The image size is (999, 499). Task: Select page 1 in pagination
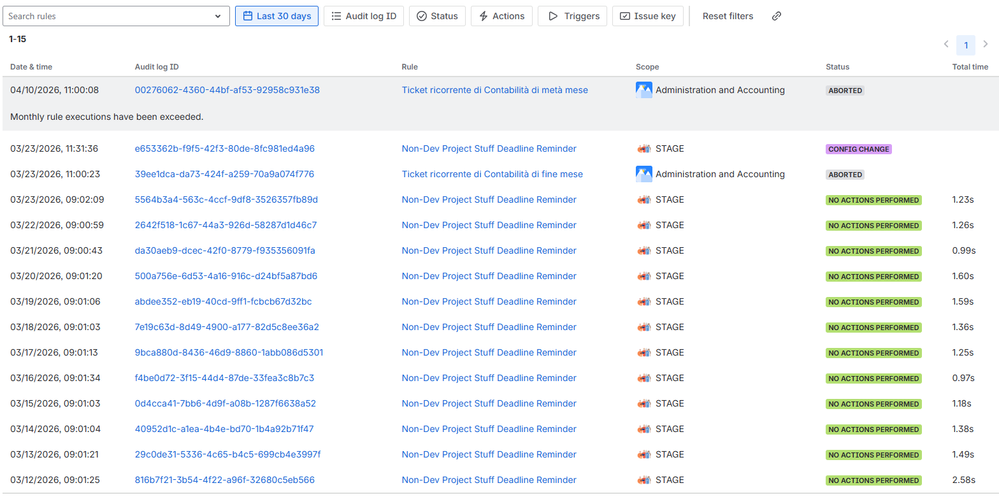pyautogui.click(x=966, y=45)
